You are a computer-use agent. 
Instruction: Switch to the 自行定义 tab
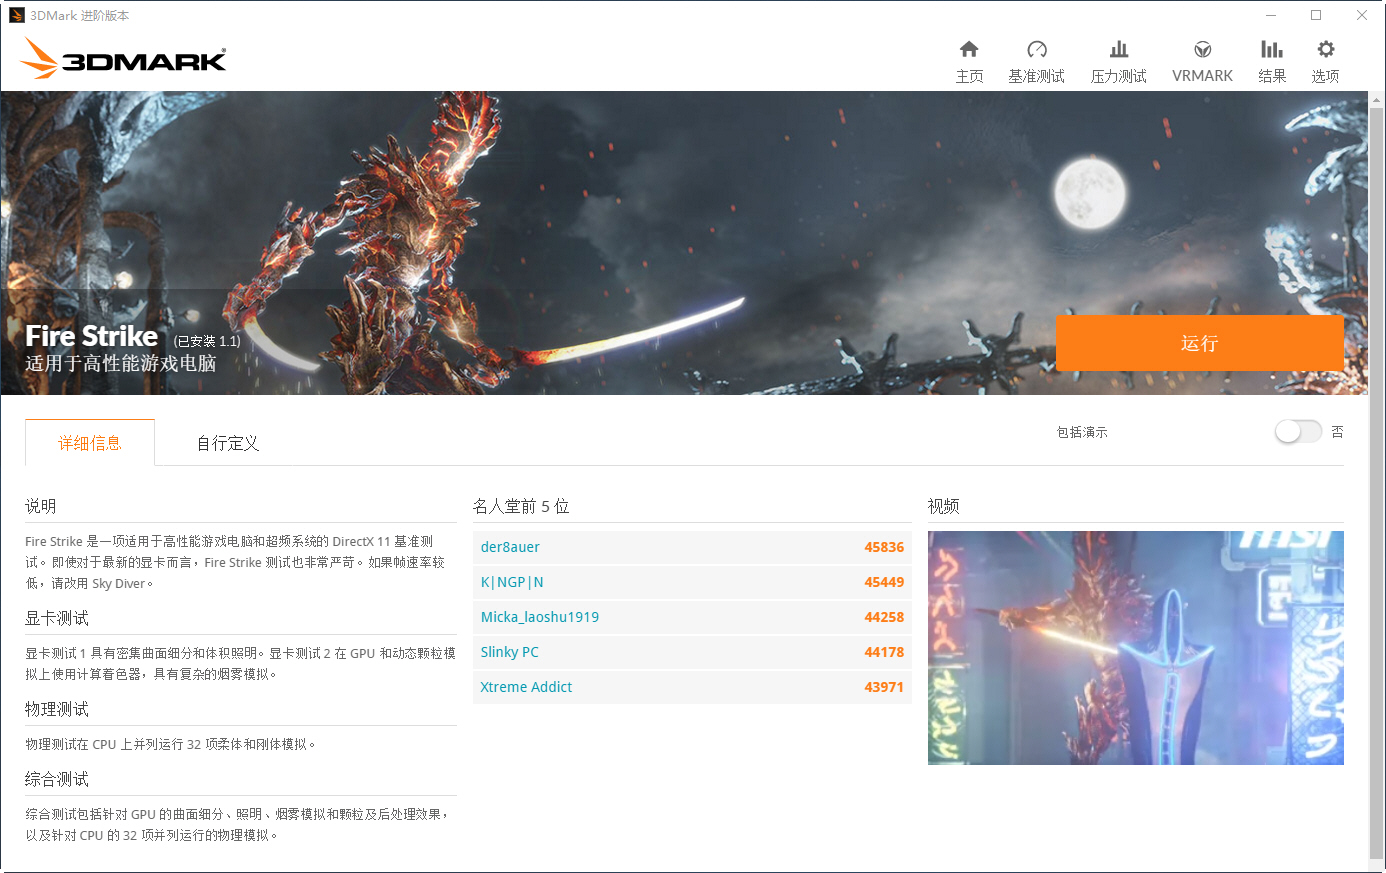click(x=228, y=443)
